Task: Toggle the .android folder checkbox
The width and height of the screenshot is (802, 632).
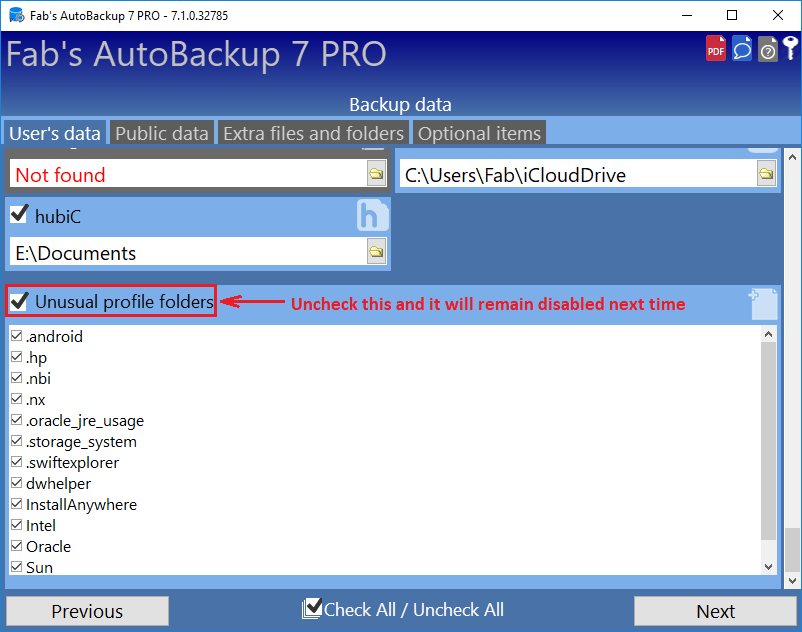Action: coord(17,335)
